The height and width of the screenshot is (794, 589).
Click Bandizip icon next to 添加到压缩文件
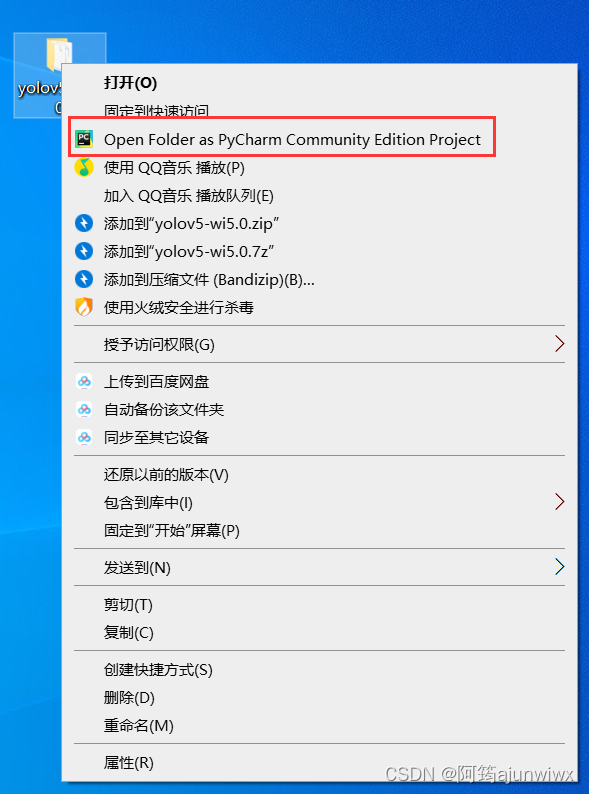coord(84,279)
